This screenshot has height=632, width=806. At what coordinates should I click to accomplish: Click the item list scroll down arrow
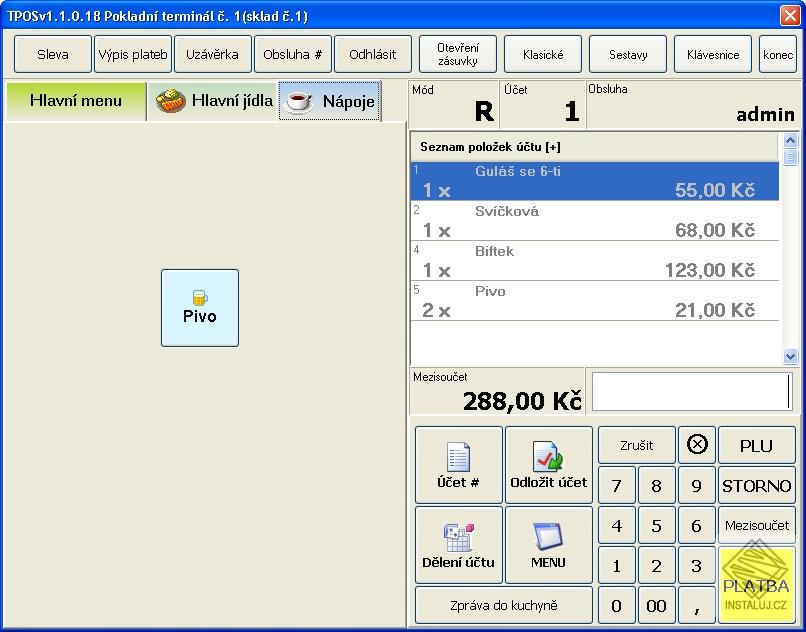(790, 356)
